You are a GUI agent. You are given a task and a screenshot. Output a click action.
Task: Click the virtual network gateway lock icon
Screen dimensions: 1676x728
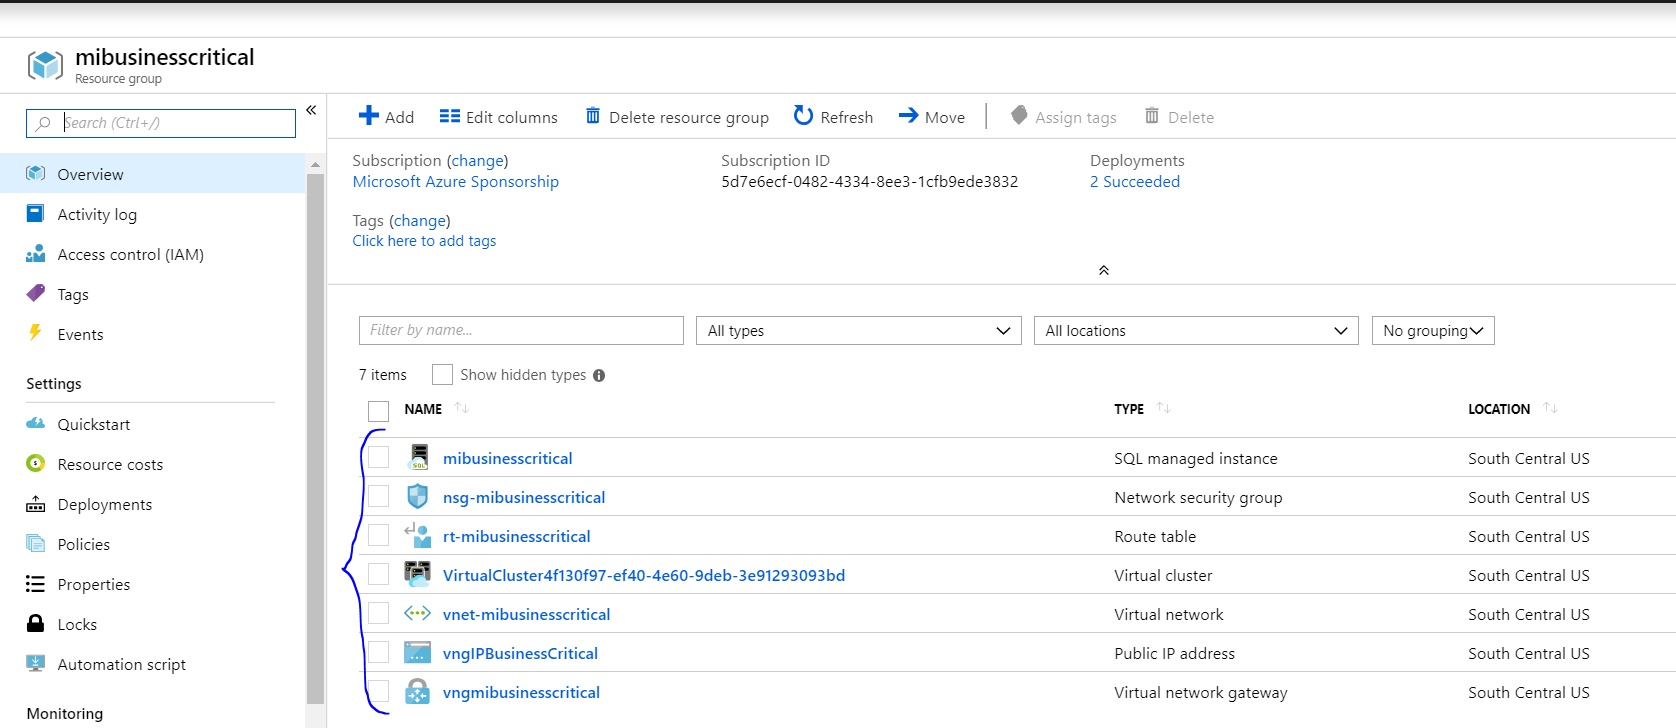(x=418, y=692)
